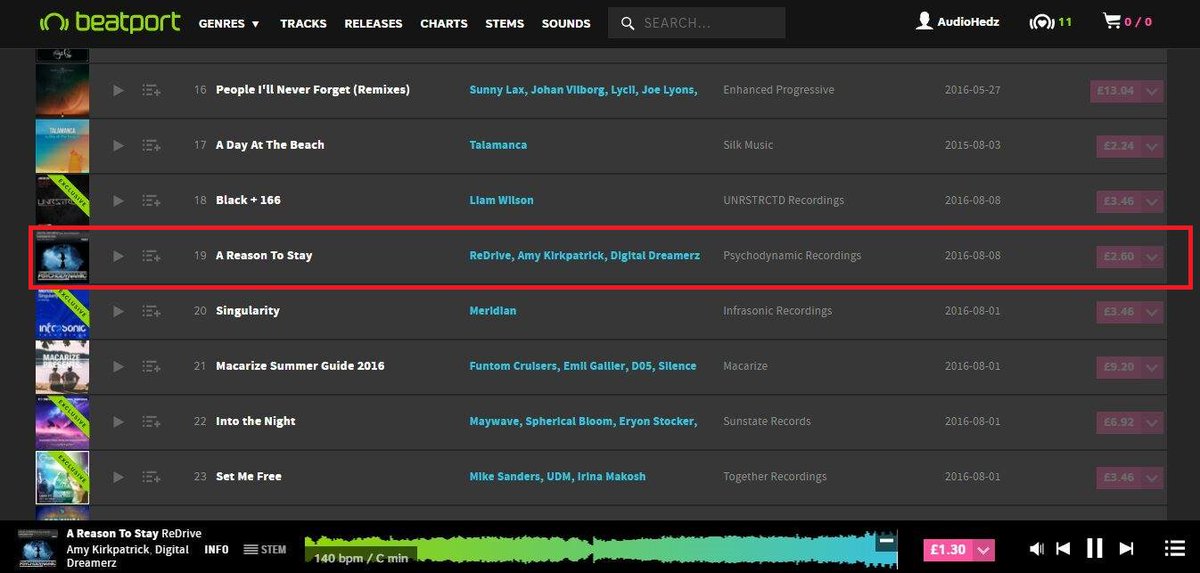Show track INFO in player

click(216, 549)
